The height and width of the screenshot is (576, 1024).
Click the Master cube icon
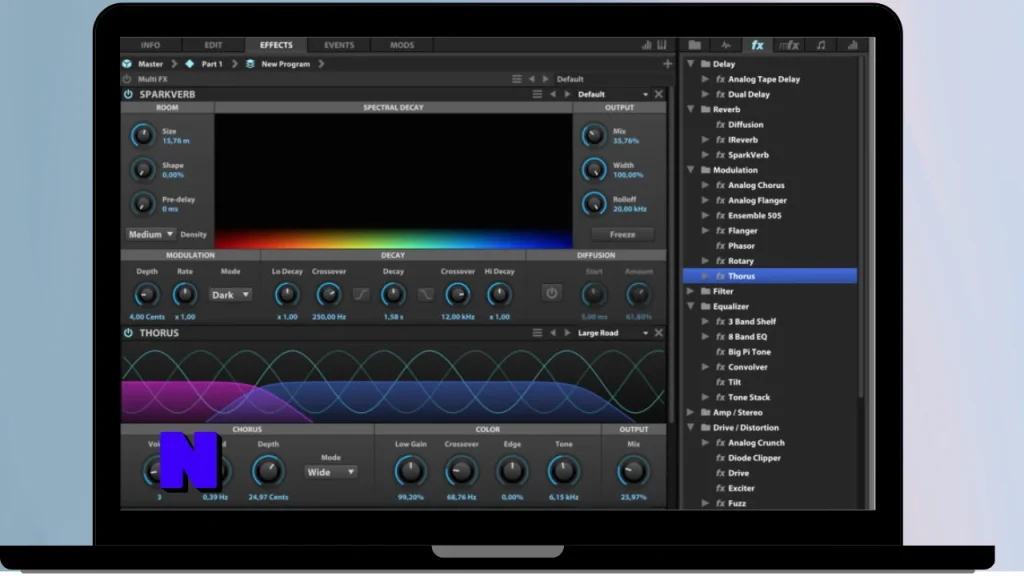(127, 64)
